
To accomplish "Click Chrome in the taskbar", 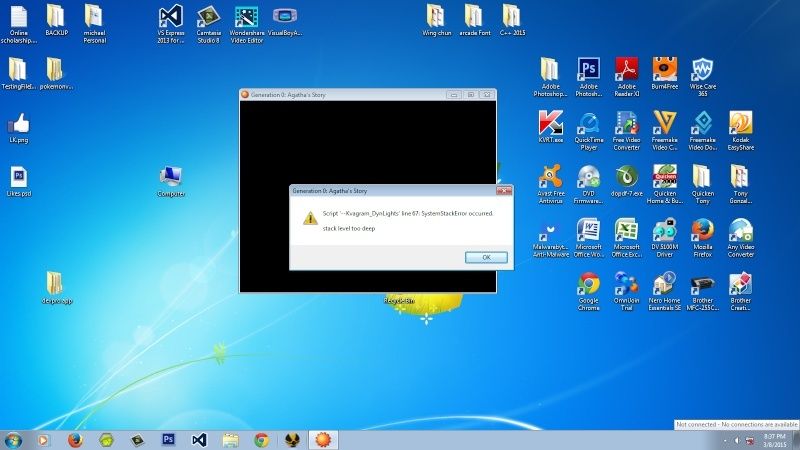I will click(261, 440).
